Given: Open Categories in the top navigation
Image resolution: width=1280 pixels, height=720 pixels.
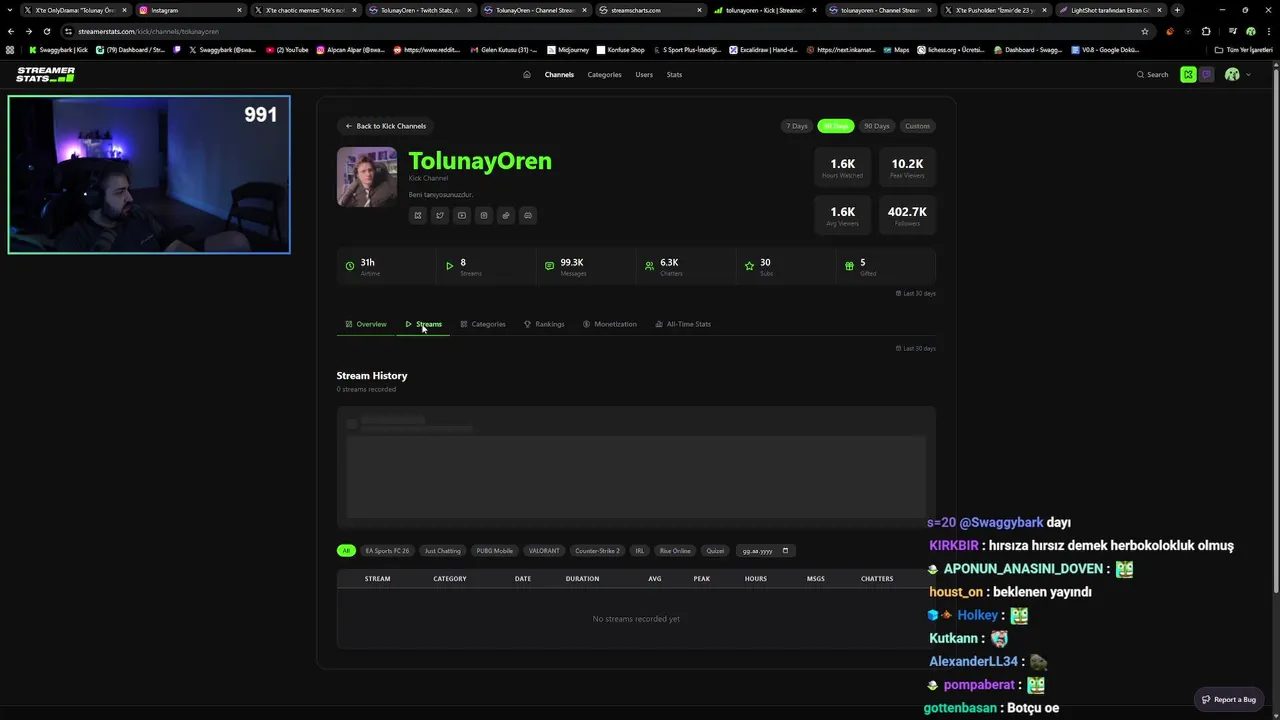Looking at the screenshot, I should point(604,74).
